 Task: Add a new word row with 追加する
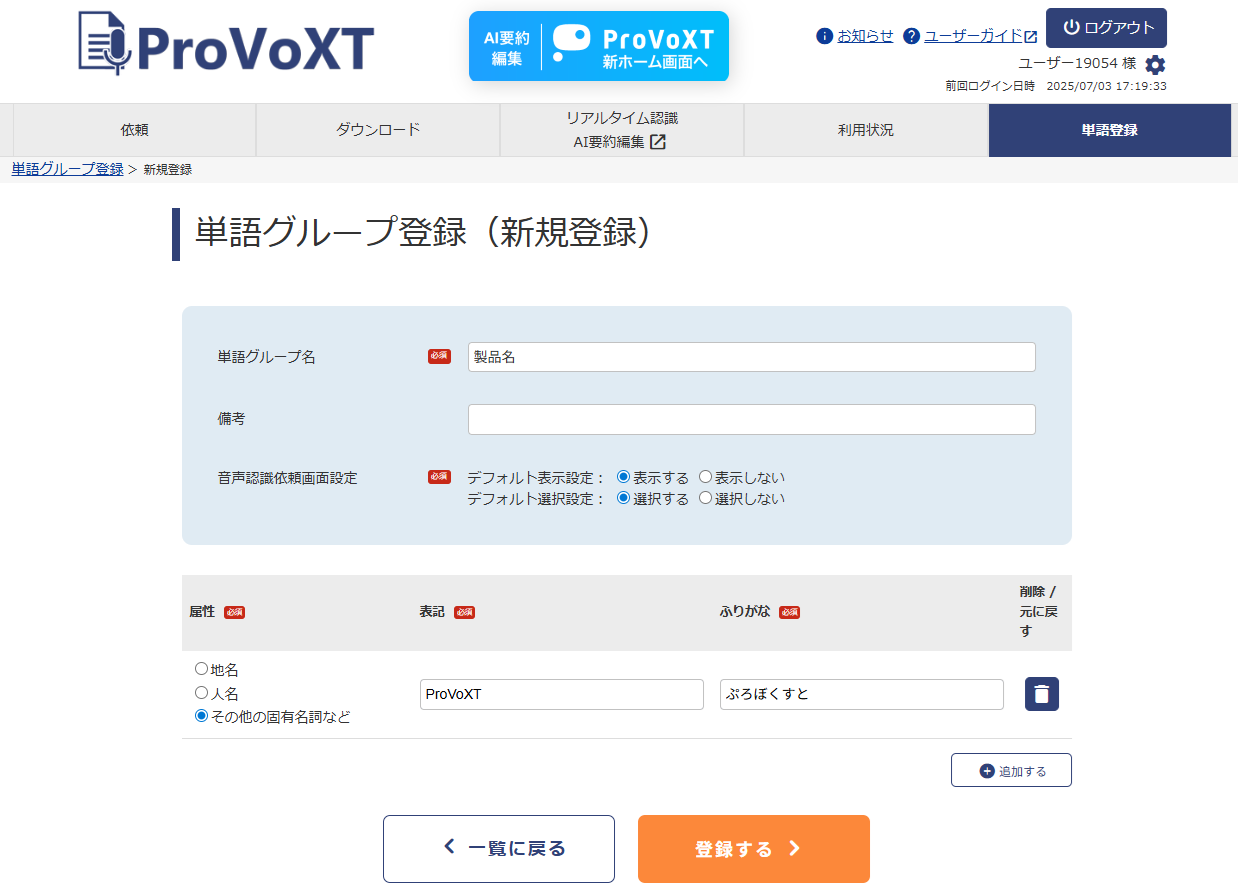[1011, 771]
